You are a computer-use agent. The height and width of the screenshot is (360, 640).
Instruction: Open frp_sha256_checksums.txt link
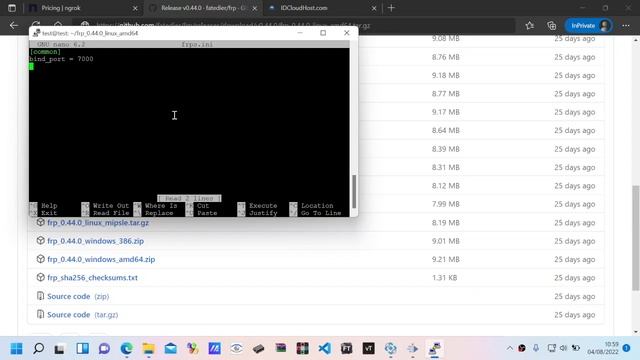[x=92, y=278]
